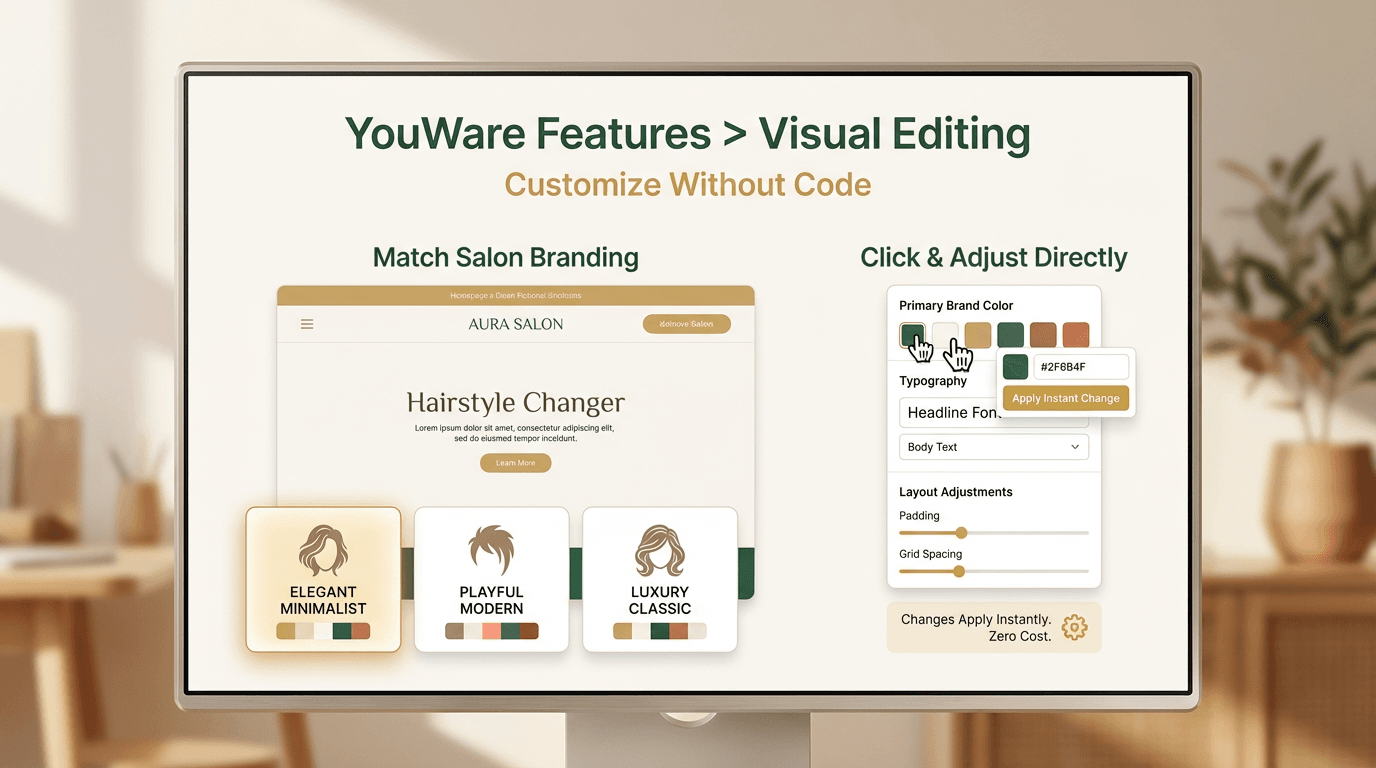Click the Hairstyle Changer heading

pyautogui.click(x=515, y=403)
